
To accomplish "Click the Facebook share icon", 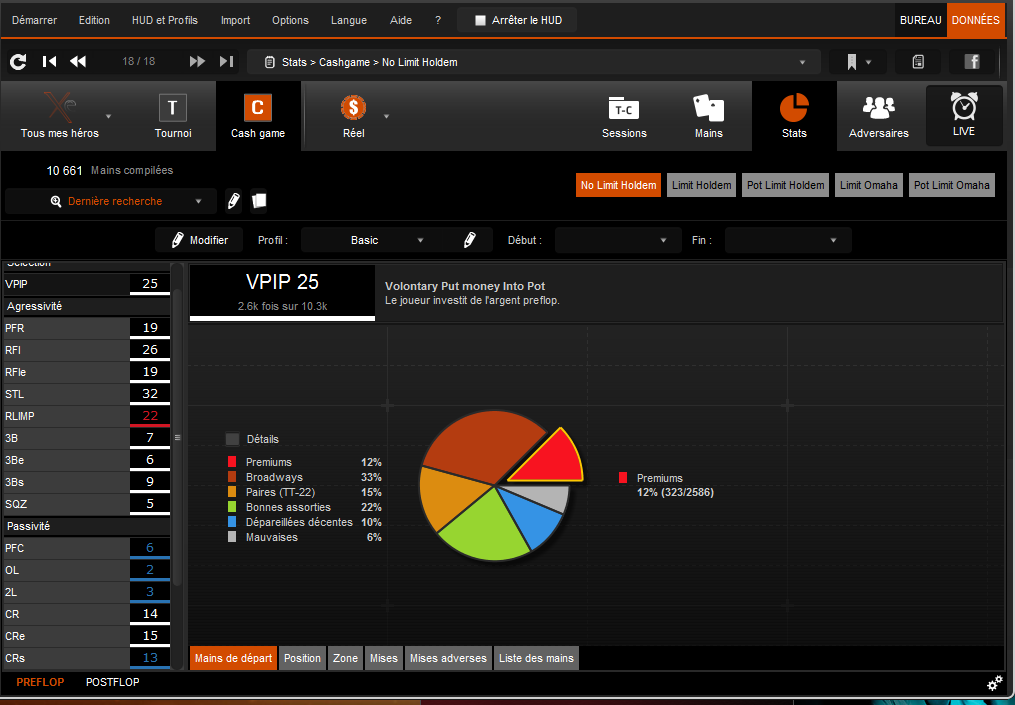I will pyautogui.click(x=972, y=62).
